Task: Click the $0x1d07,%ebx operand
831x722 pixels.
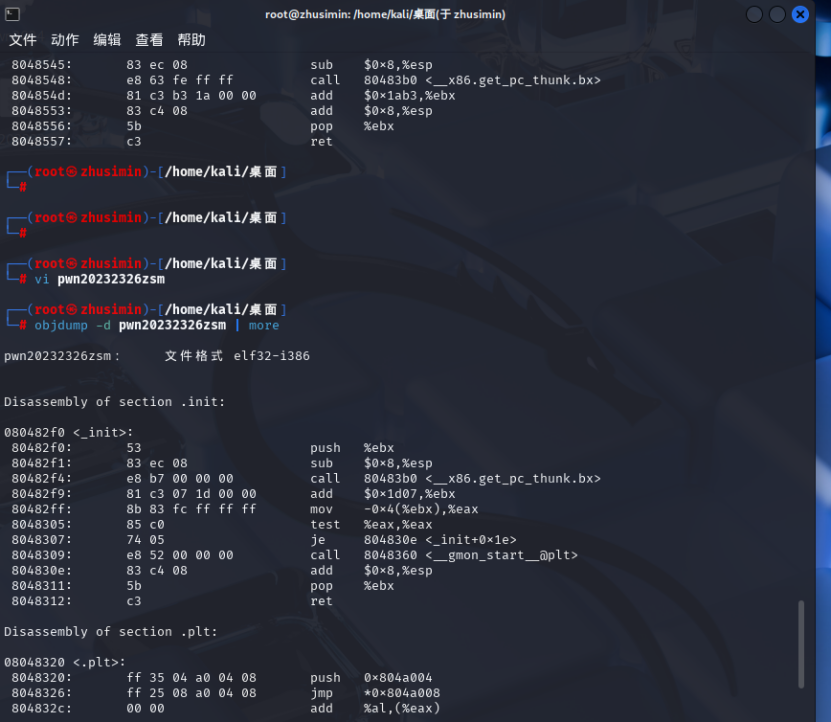Action: click(x=409, y=494)
